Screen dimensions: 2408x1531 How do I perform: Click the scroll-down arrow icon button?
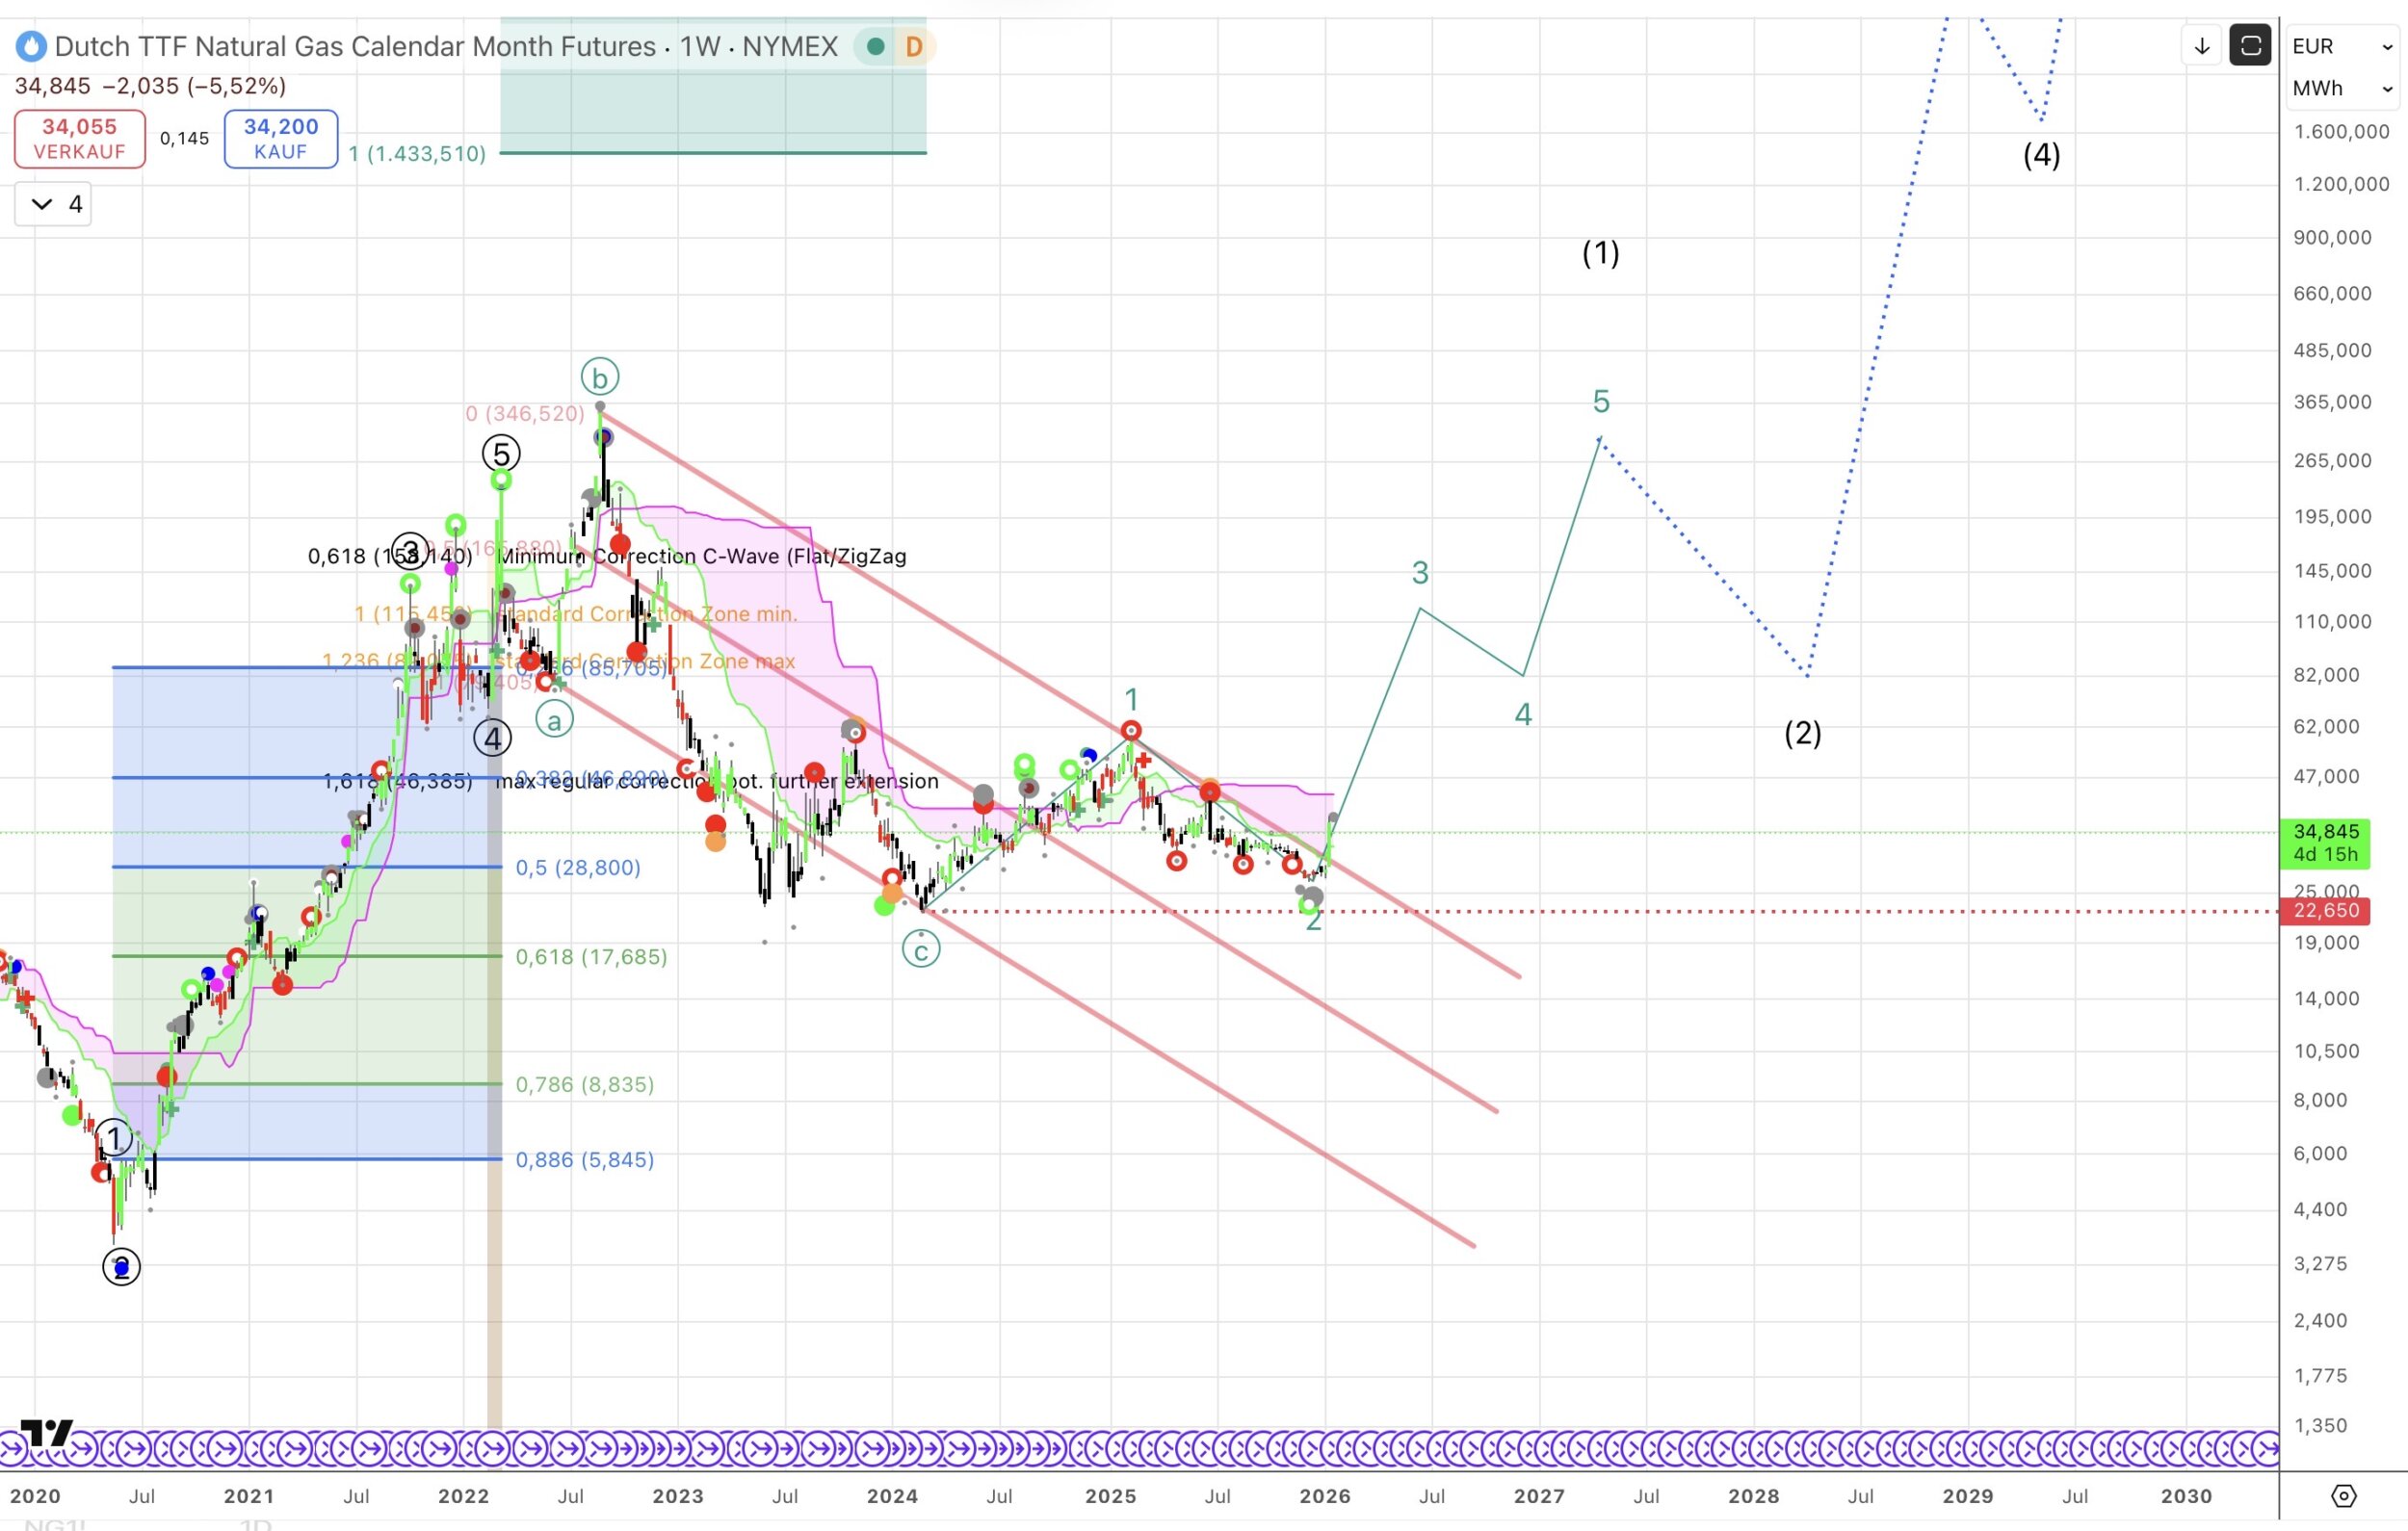point(2201,46)
